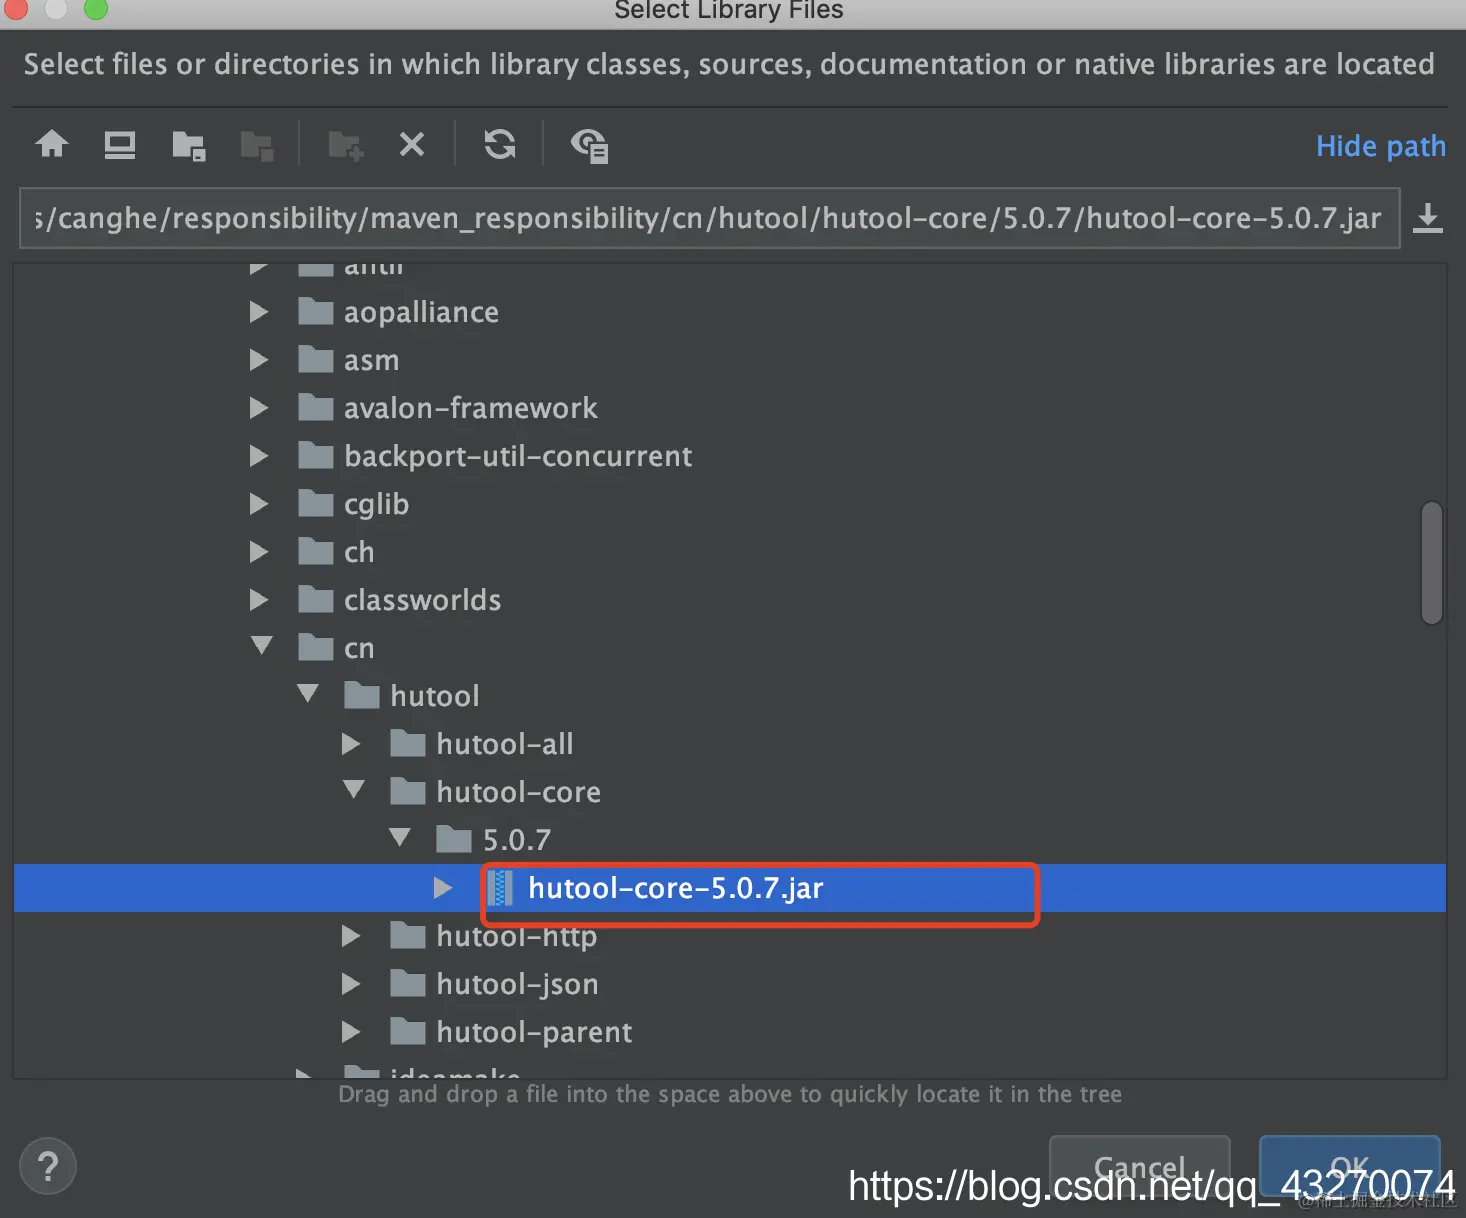
Task: Select the classworlds tree row
Action: click(730, 600)
